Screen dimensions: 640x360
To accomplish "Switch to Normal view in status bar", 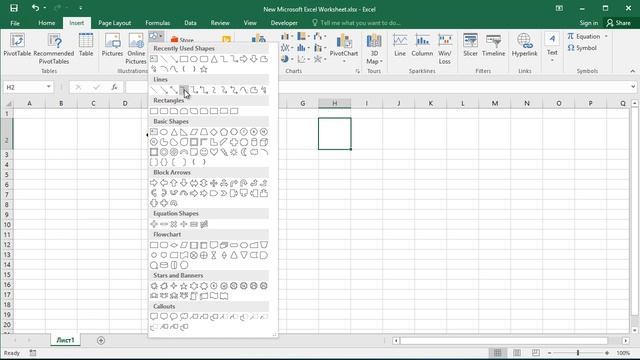I will tap(498, 353).
